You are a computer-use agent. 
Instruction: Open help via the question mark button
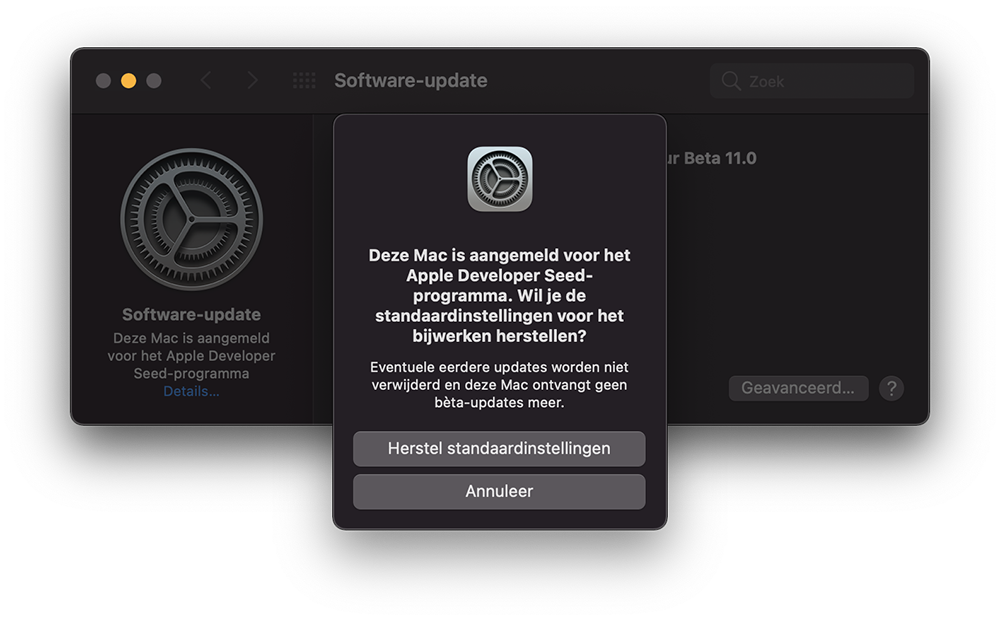click(892, 388)
